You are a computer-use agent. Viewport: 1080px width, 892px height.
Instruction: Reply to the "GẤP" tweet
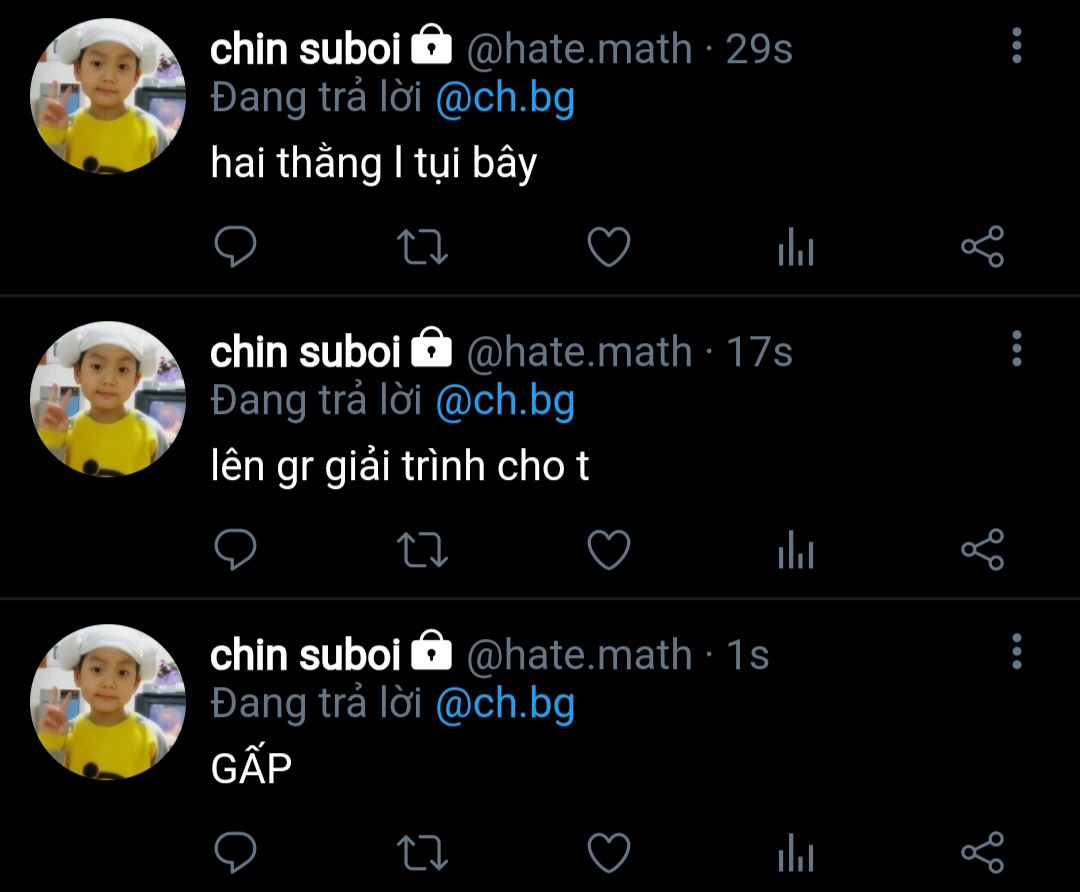coord(235,852)
